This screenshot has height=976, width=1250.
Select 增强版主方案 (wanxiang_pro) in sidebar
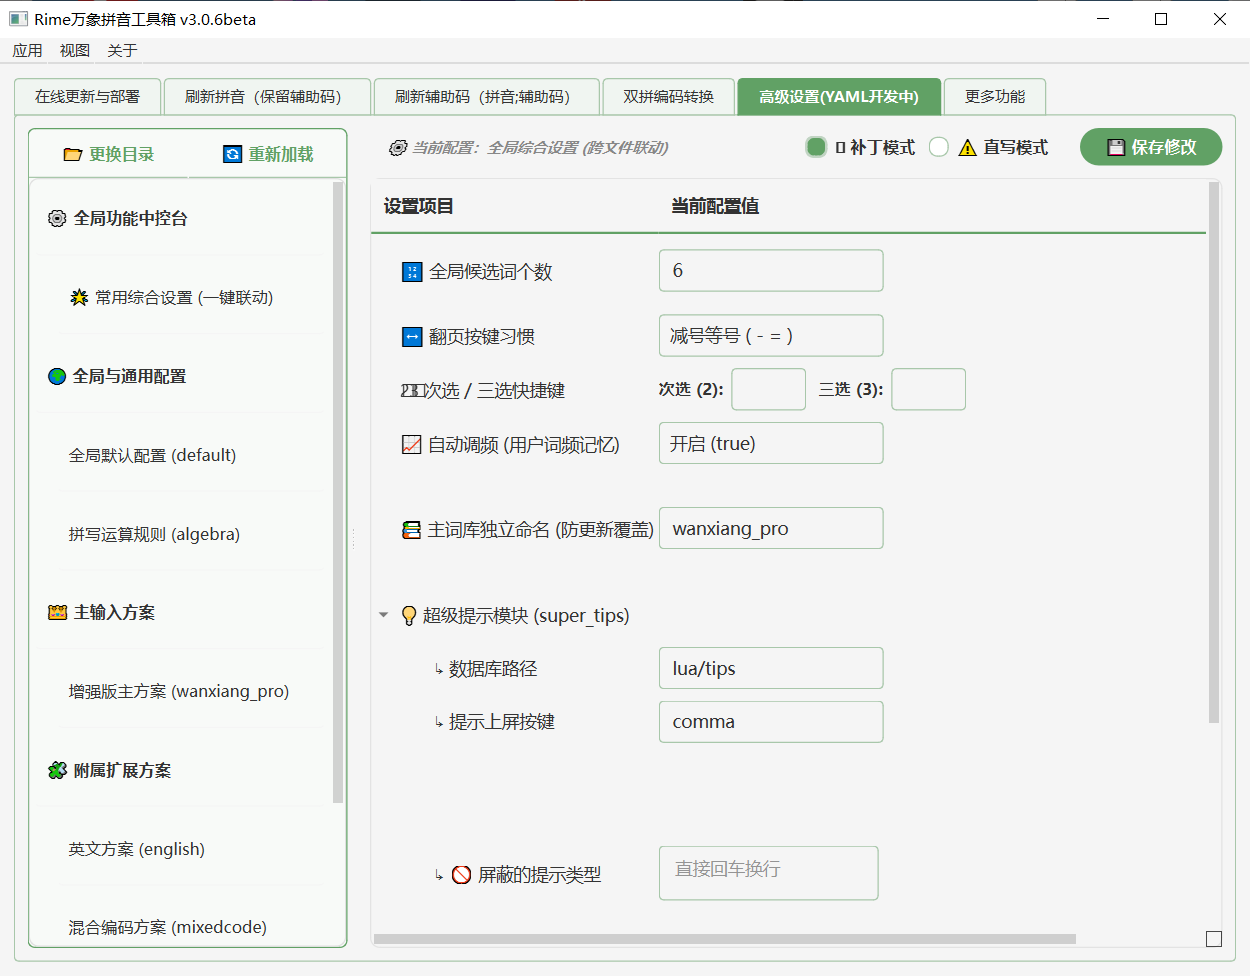coord(181,691)
